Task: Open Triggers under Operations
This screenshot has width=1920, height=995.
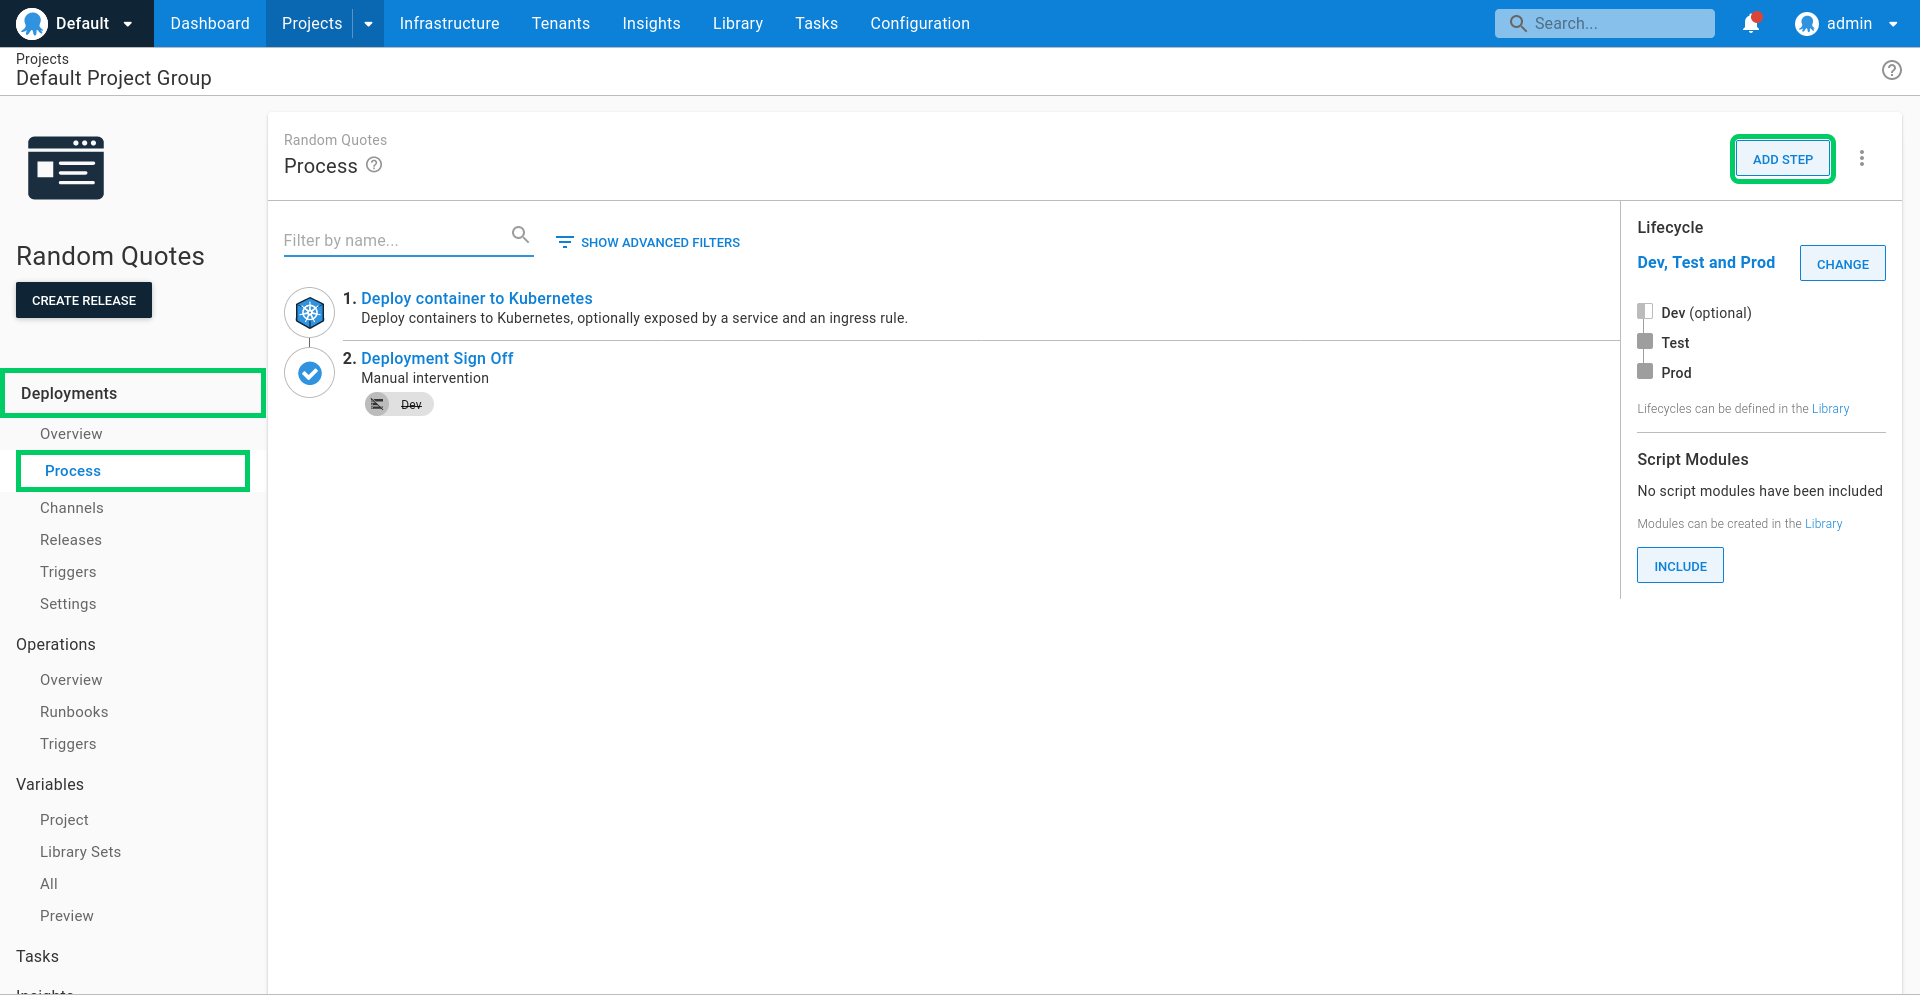Action: click(x=68, y=743)
